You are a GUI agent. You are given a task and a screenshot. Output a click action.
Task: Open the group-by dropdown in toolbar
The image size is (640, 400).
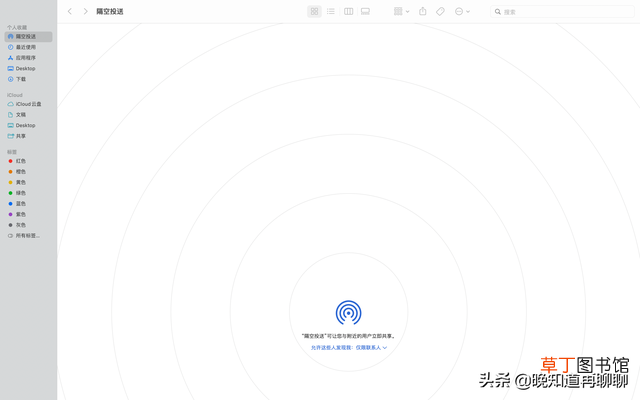tap(401, 11)
